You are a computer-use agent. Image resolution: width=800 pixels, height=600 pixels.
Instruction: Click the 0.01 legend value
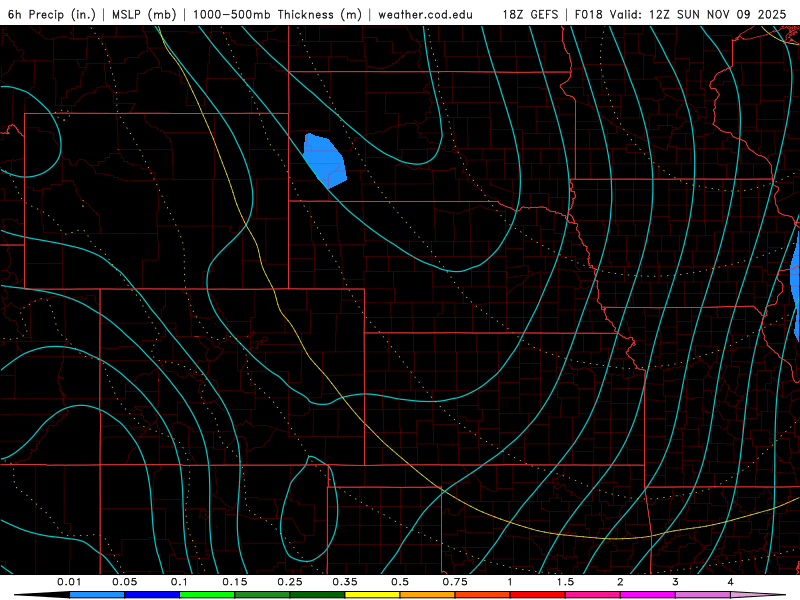tap(69, 582)
